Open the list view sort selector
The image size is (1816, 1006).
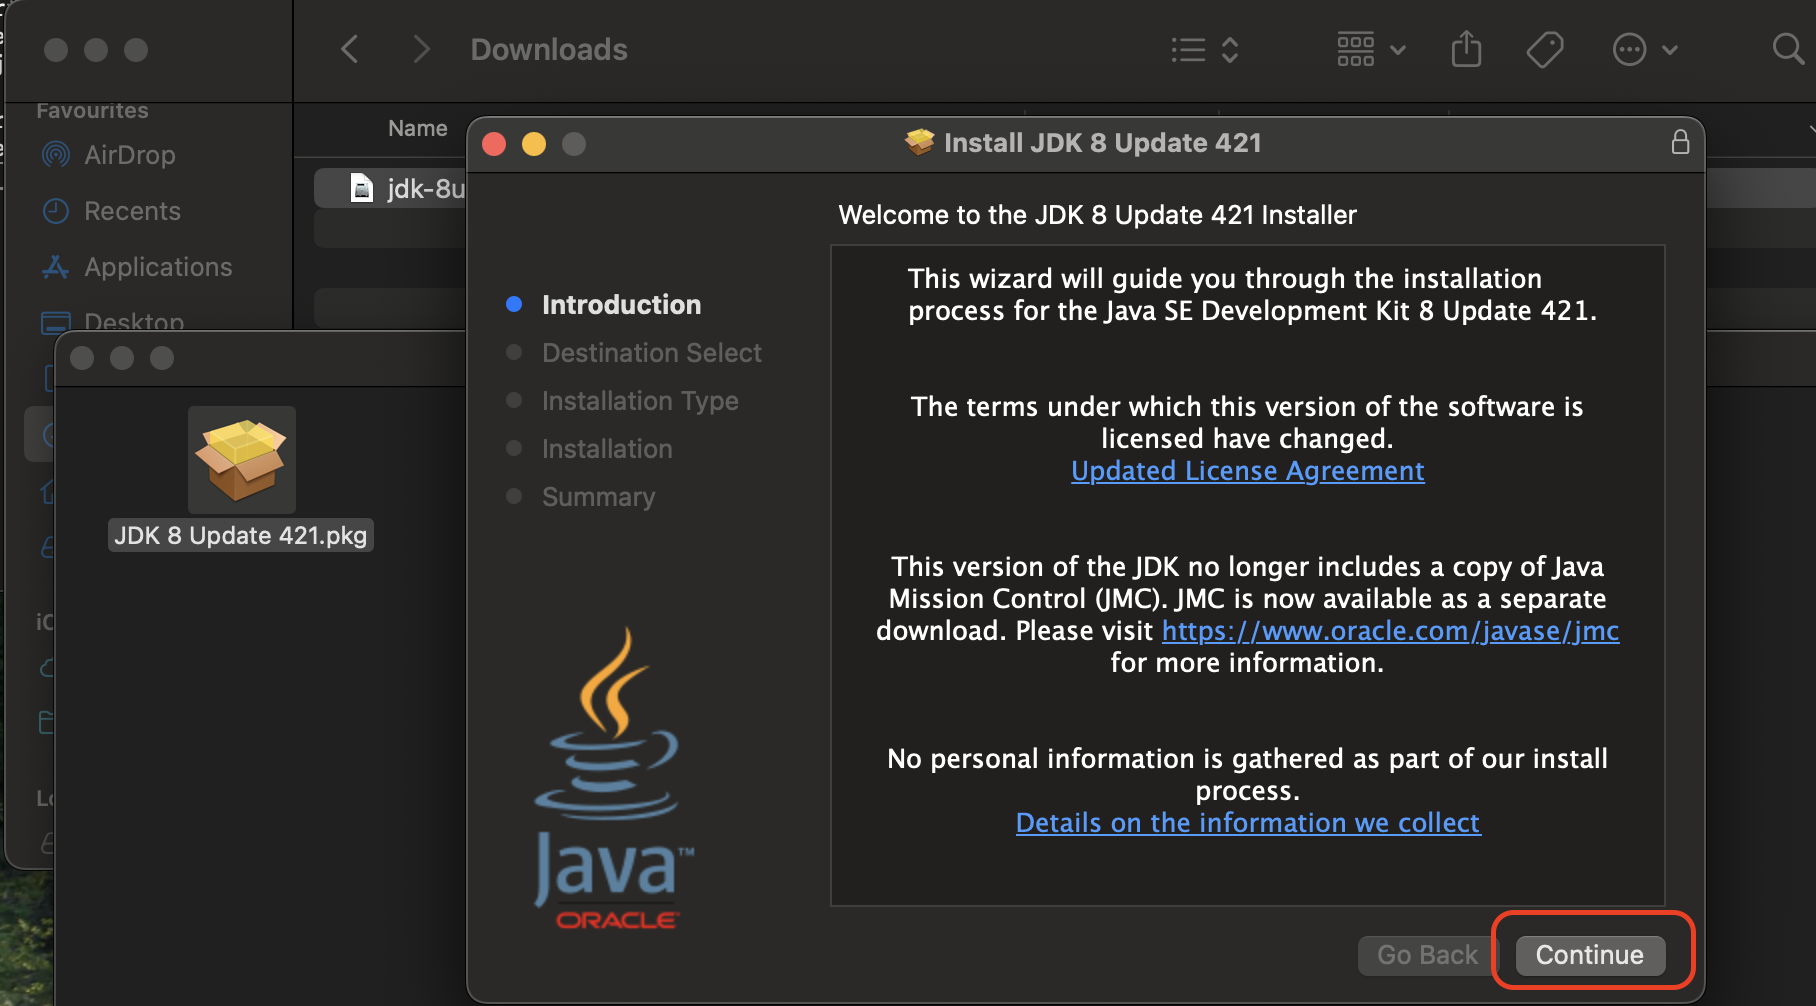pos(1205,49)
